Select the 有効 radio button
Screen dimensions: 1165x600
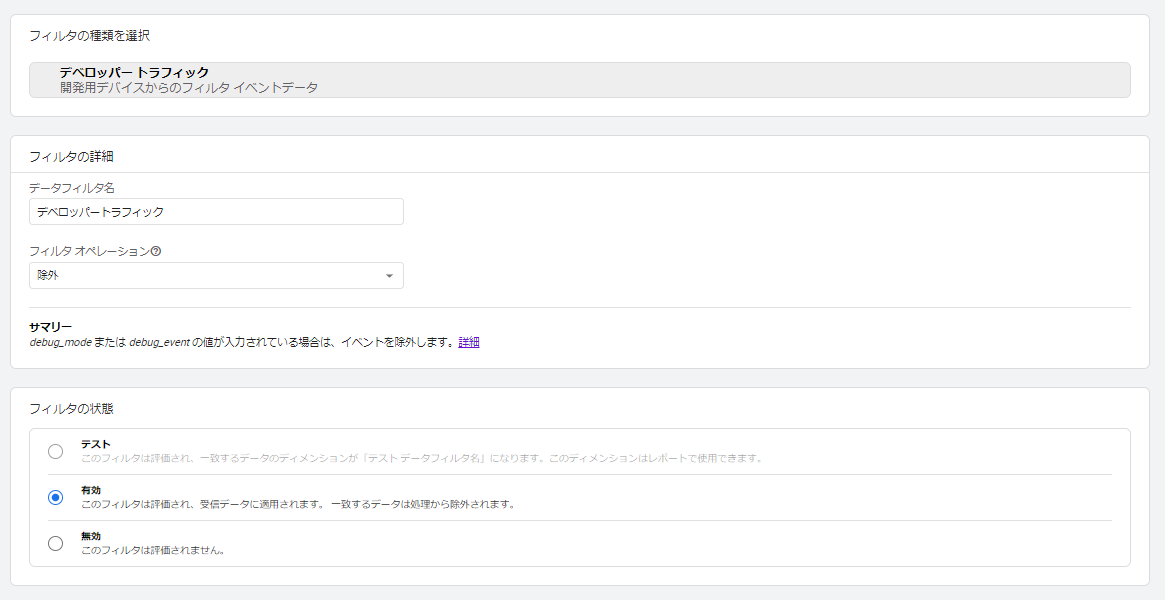pyautogui.click(x=56, y=497)
